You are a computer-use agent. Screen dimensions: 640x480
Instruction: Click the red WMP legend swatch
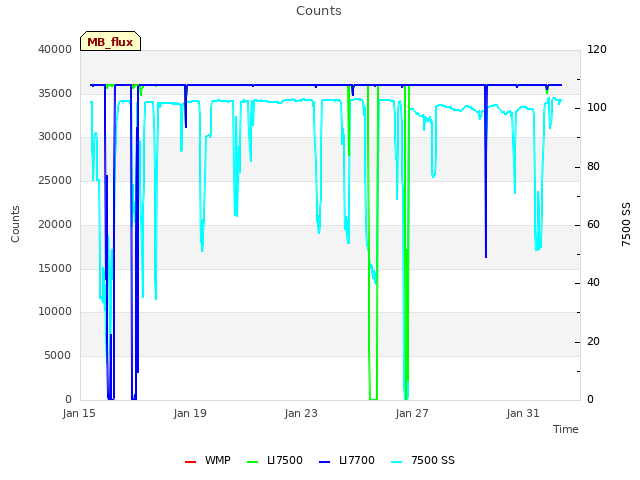click(x=191, y=462)
